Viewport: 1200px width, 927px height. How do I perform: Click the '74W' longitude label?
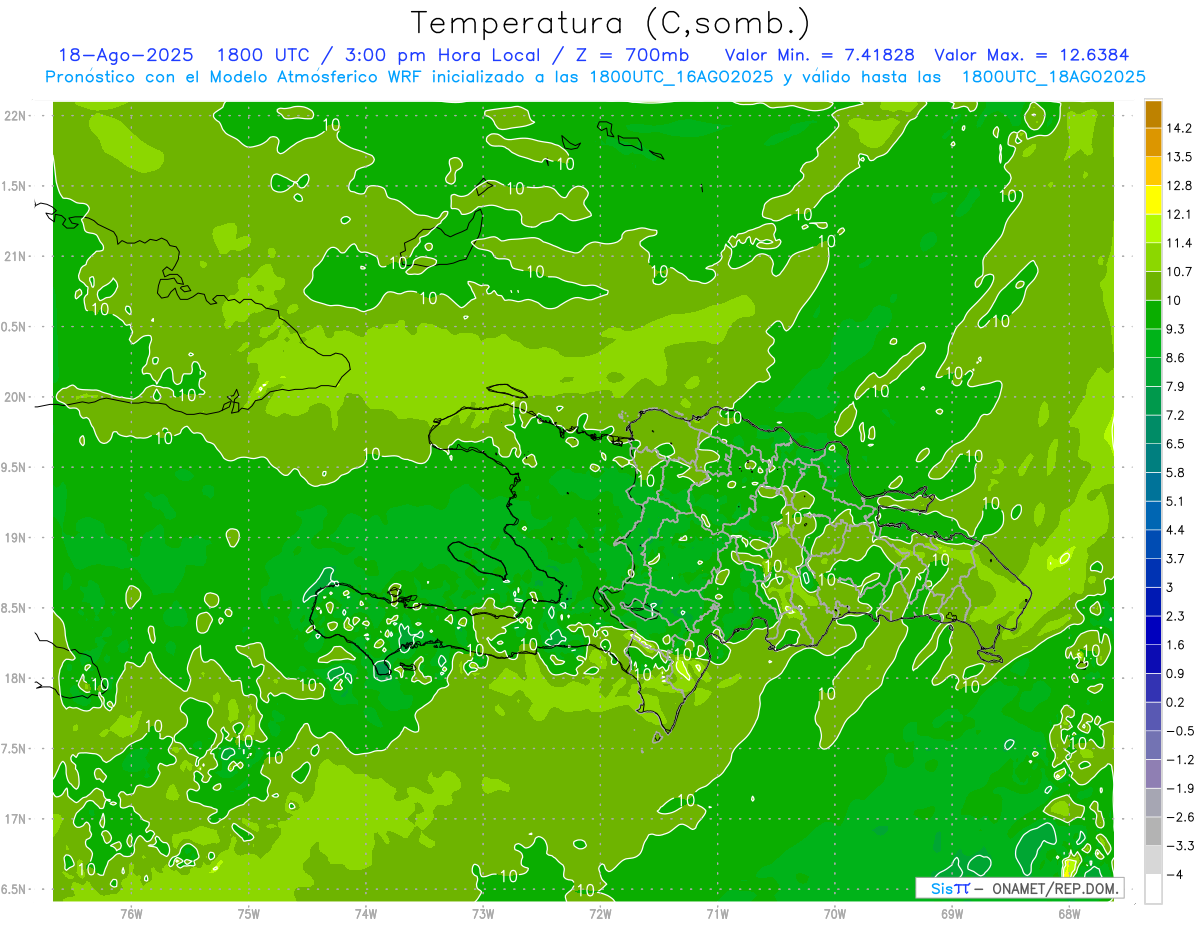365,913
